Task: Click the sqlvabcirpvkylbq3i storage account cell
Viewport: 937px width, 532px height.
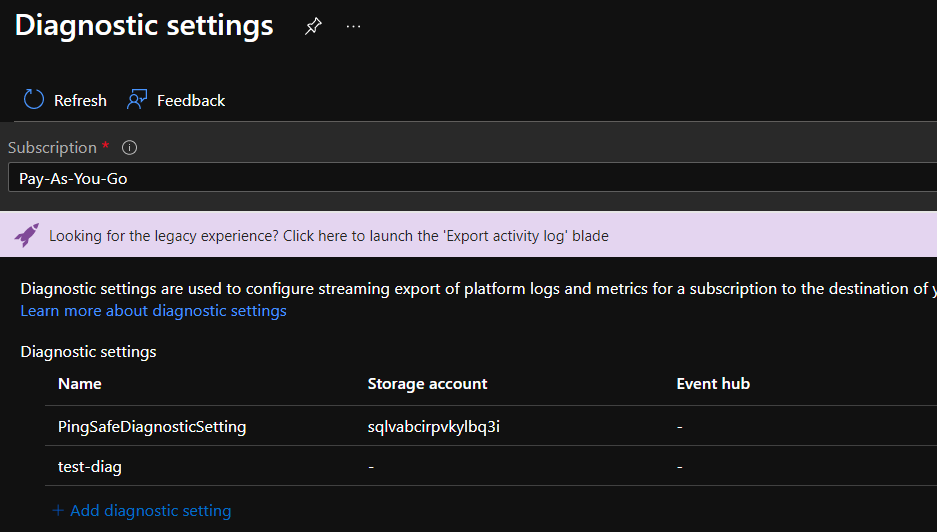Action: [433, 427]
